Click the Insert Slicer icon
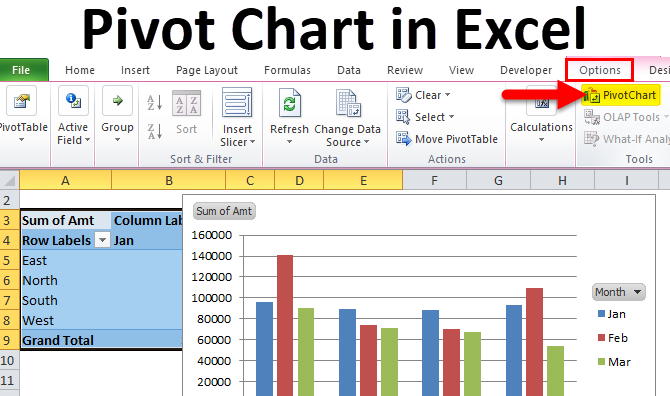The height and width of the screenshot is (396, 670). 237,103
